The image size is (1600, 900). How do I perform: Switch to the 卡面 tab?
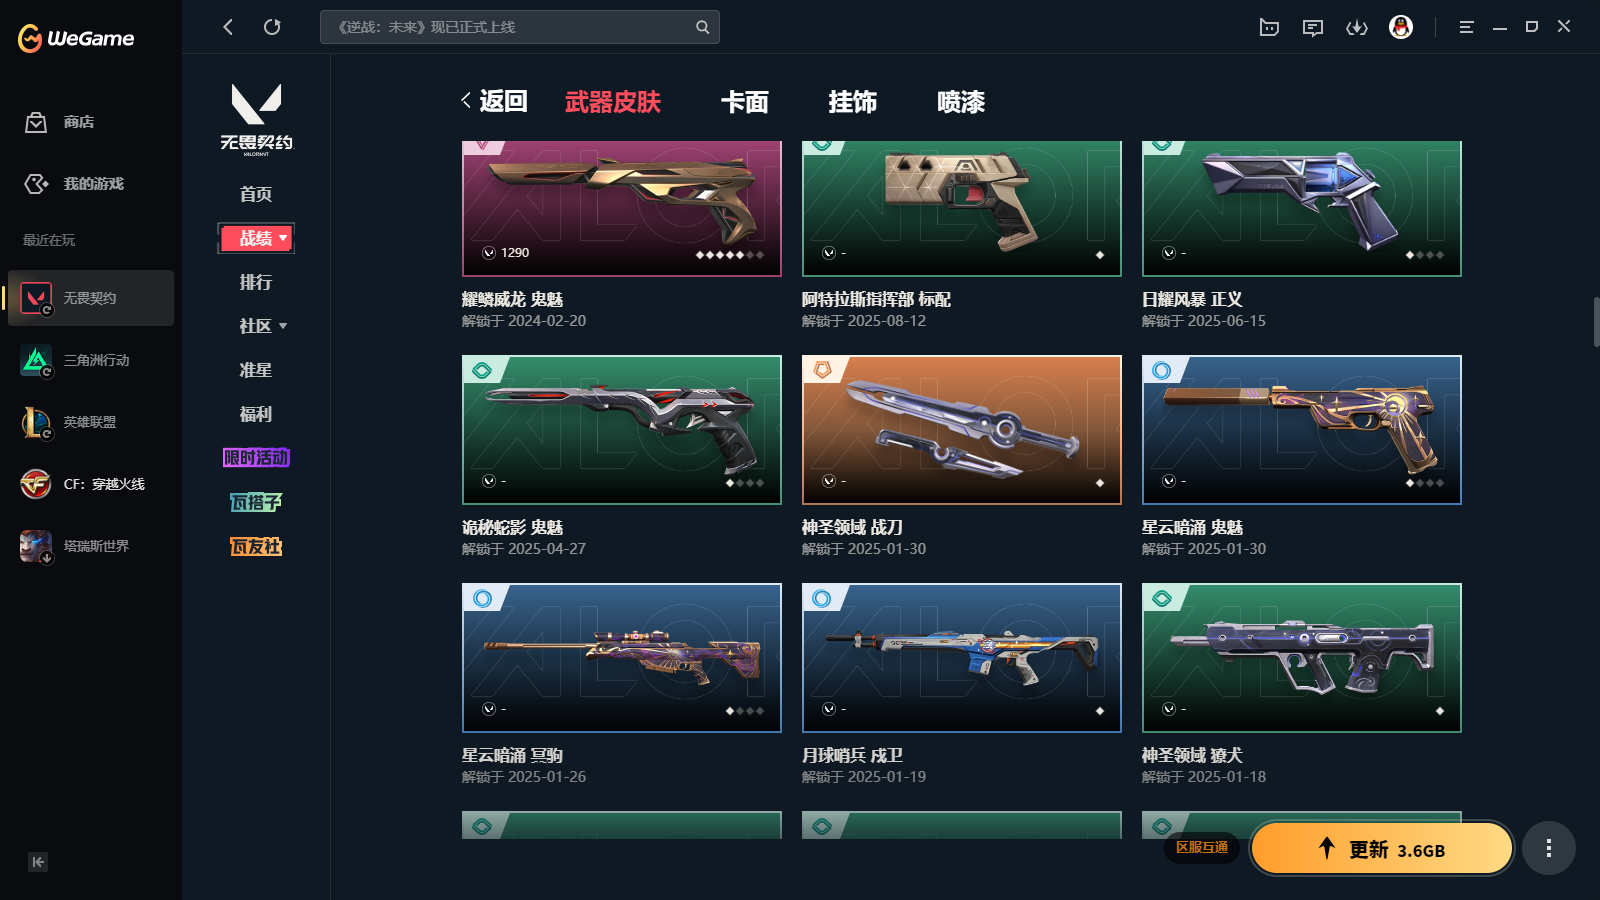pos(745,102)
